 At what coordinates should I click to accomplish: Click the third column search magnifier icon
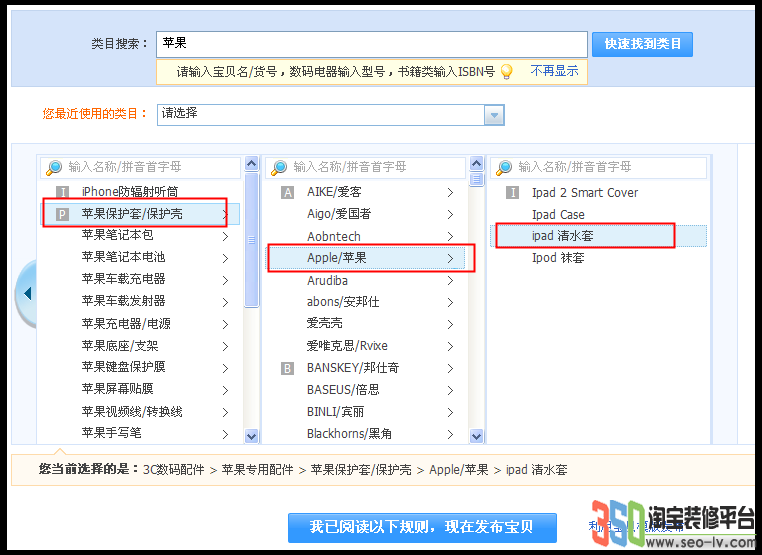coord(504,167)
